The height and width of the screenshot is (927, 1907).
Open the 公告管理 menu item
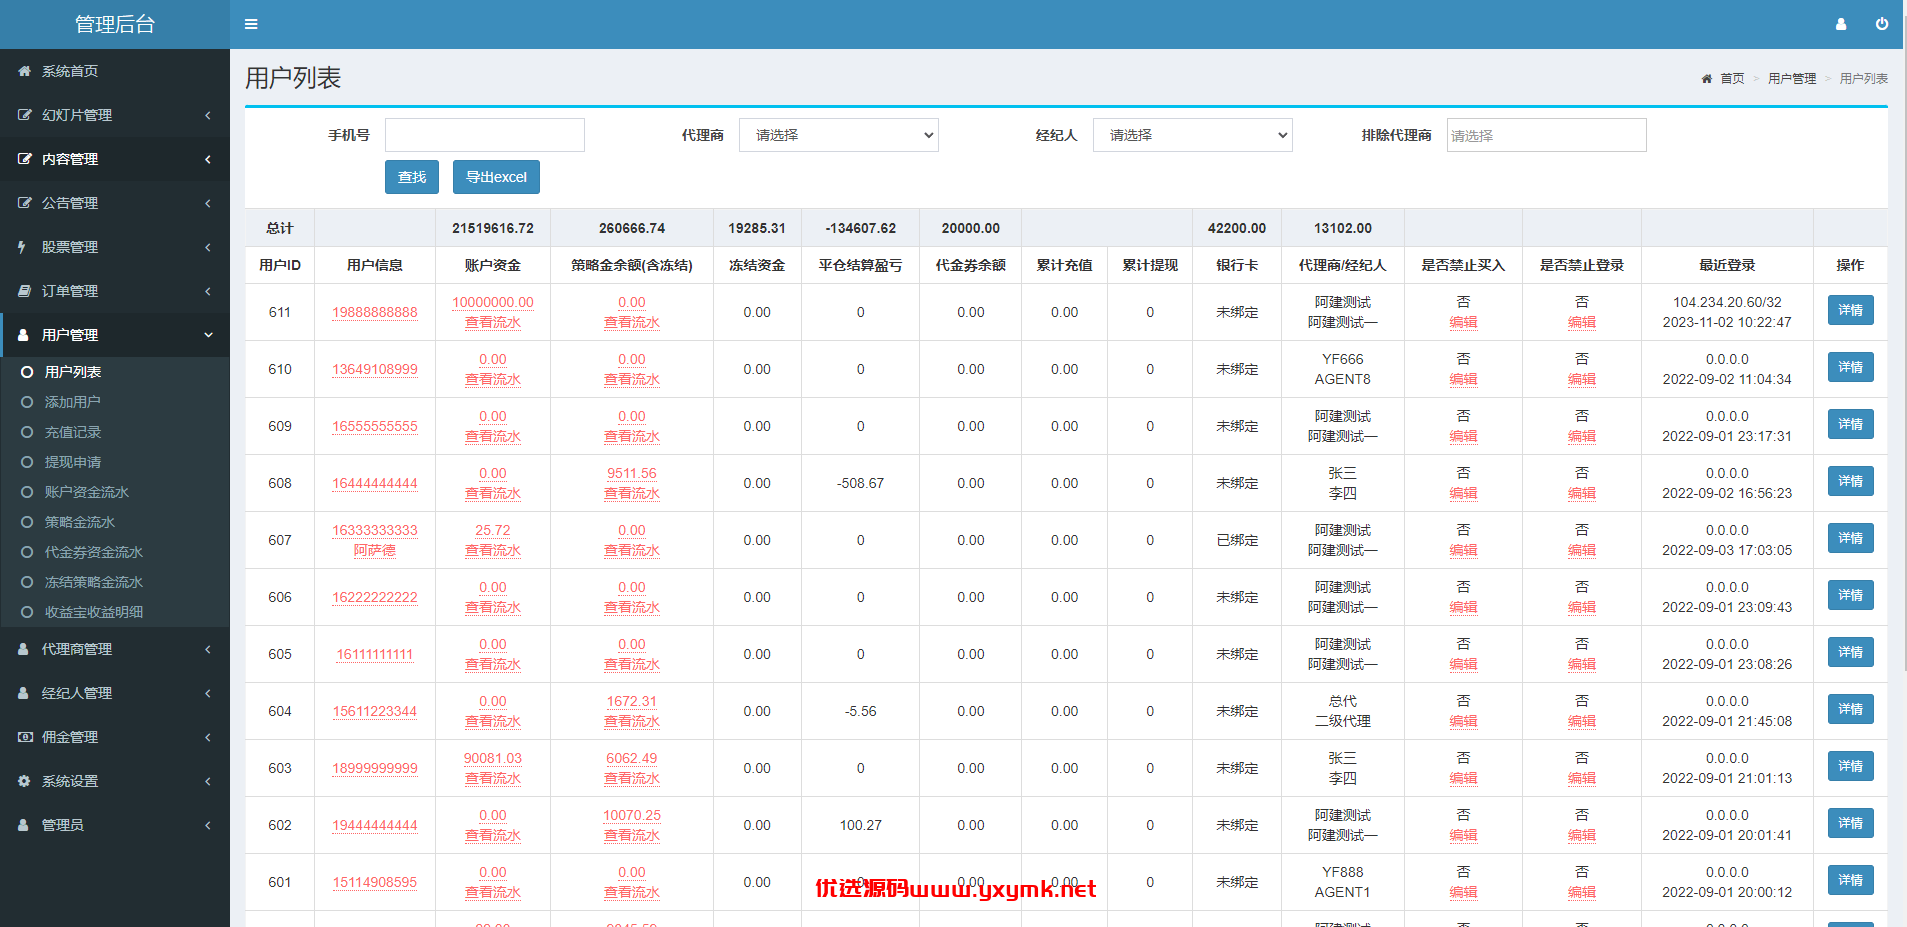pyautogui.click(x=115, y=203)
